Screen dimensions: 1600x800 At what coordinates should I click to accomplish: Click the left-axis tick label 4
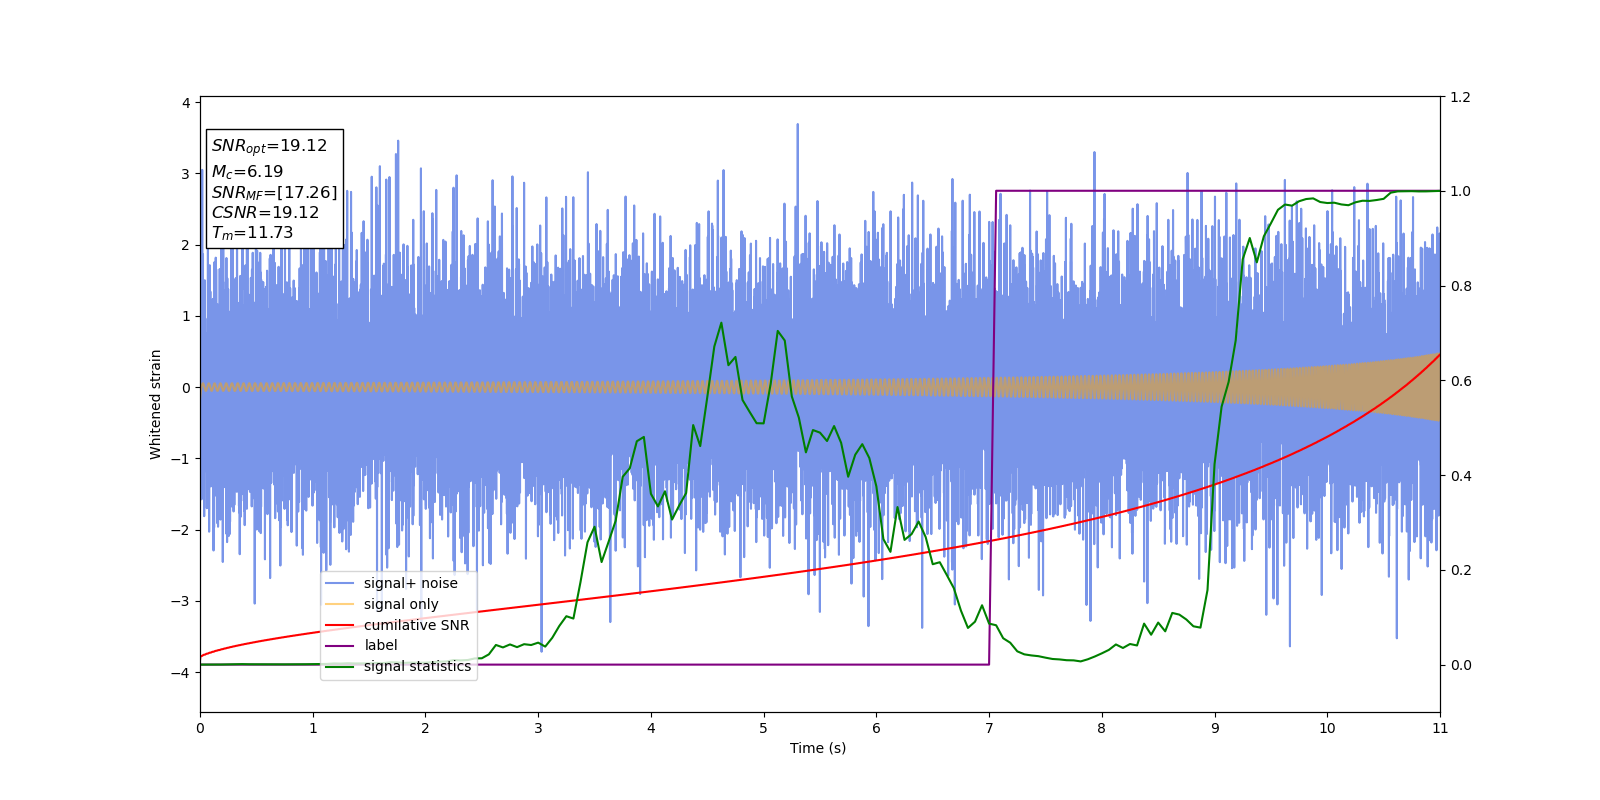coord(185,103)
